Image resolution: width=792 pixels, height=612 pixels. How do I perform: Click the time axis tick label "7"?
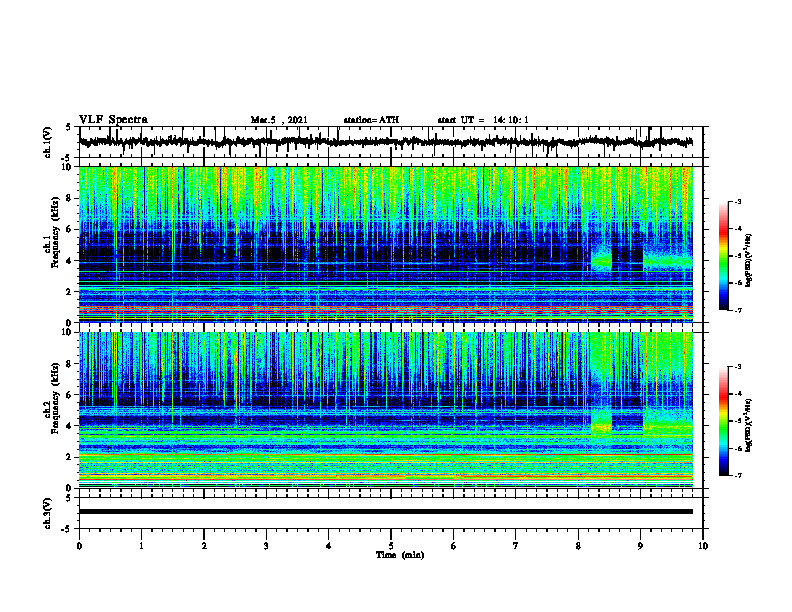click(516, 546)
